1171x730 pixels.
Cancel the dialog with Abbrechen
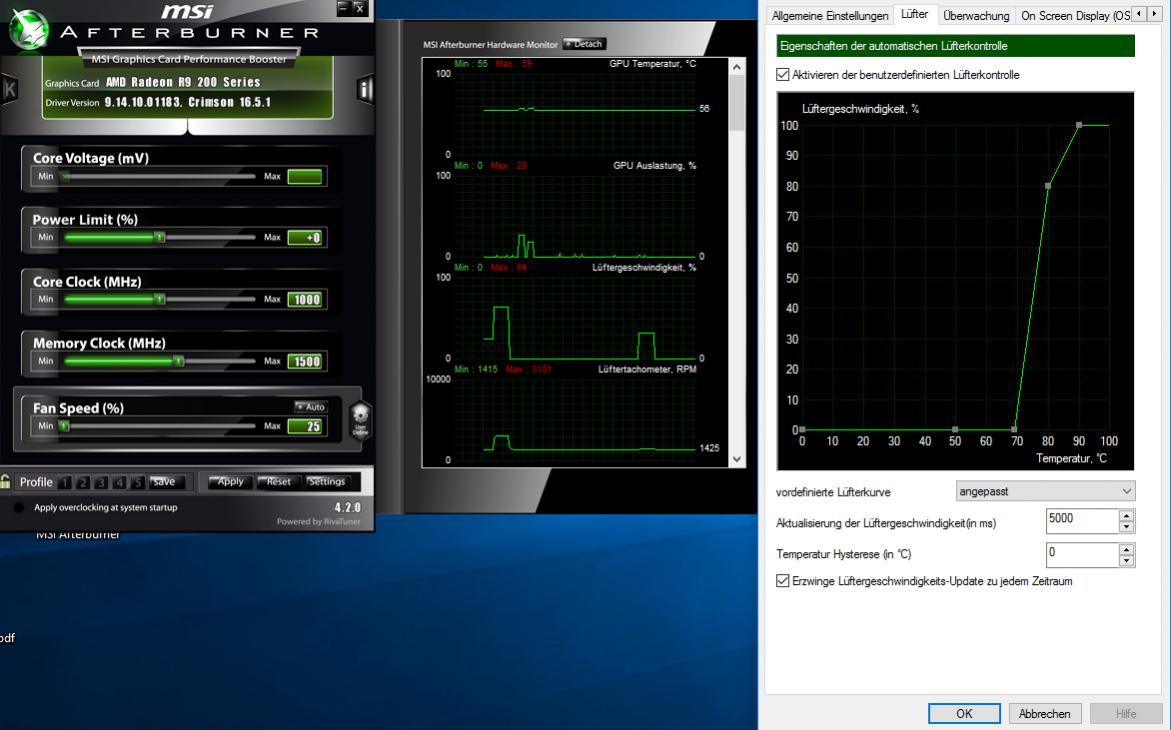point(1044,714)
